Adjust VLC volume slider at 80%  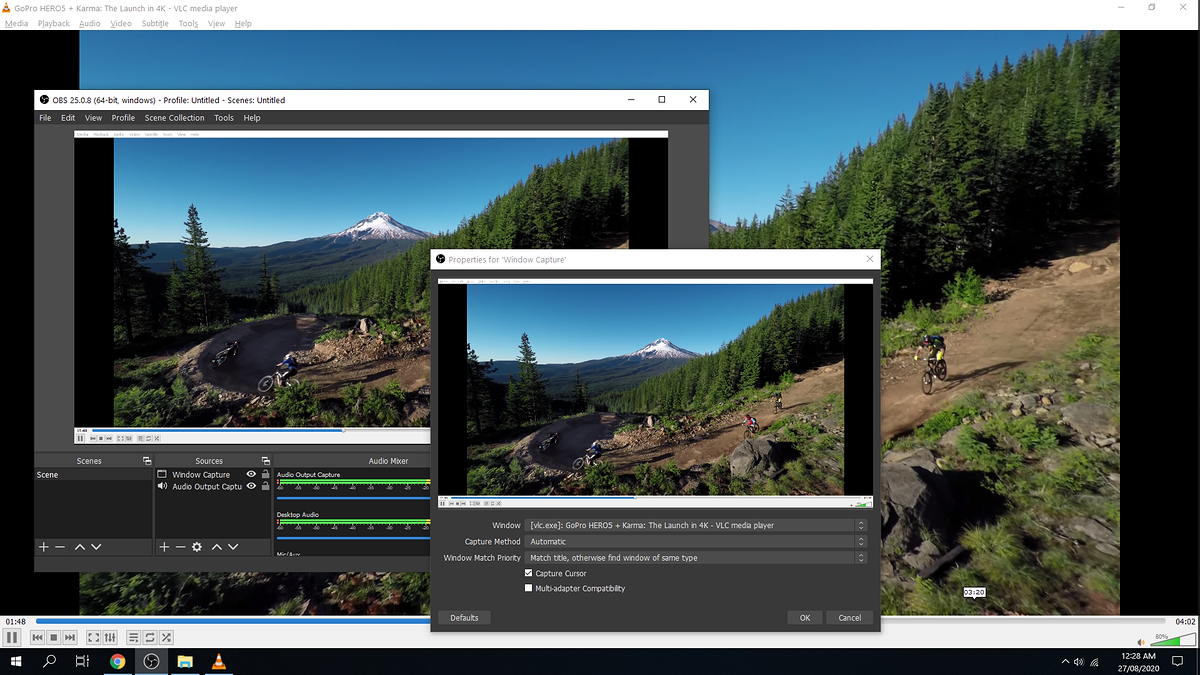coord(1172,640)
